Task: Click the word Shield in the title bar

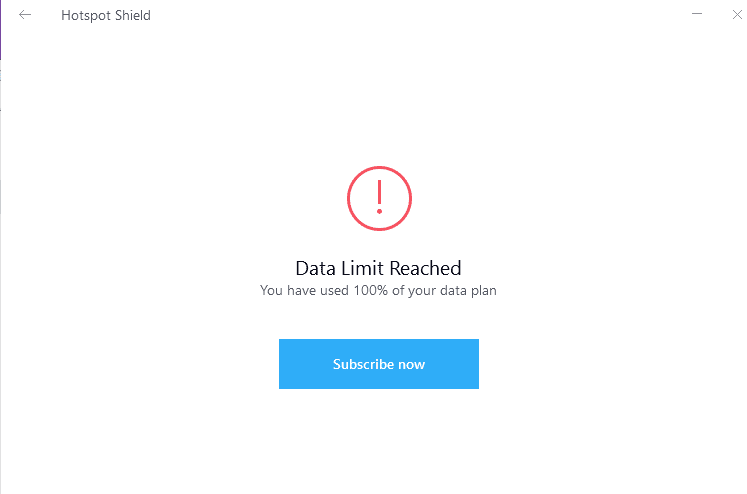Action: tap(133, 15)
